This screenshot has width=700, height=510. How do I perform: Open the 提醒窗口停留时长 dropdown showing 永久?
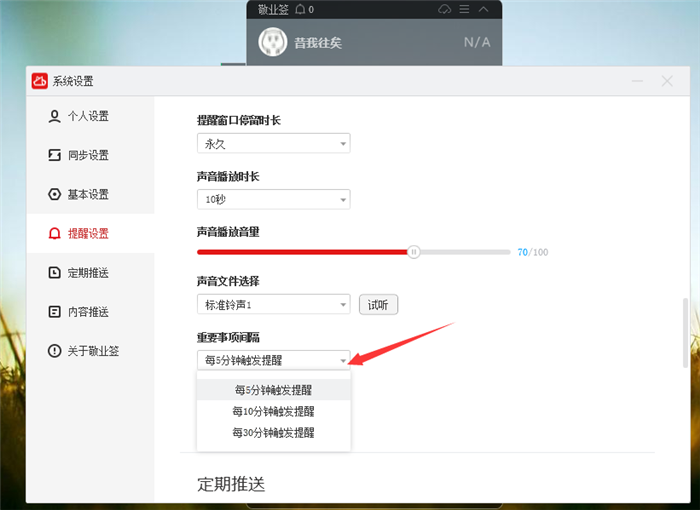click(x=274, y=143)
